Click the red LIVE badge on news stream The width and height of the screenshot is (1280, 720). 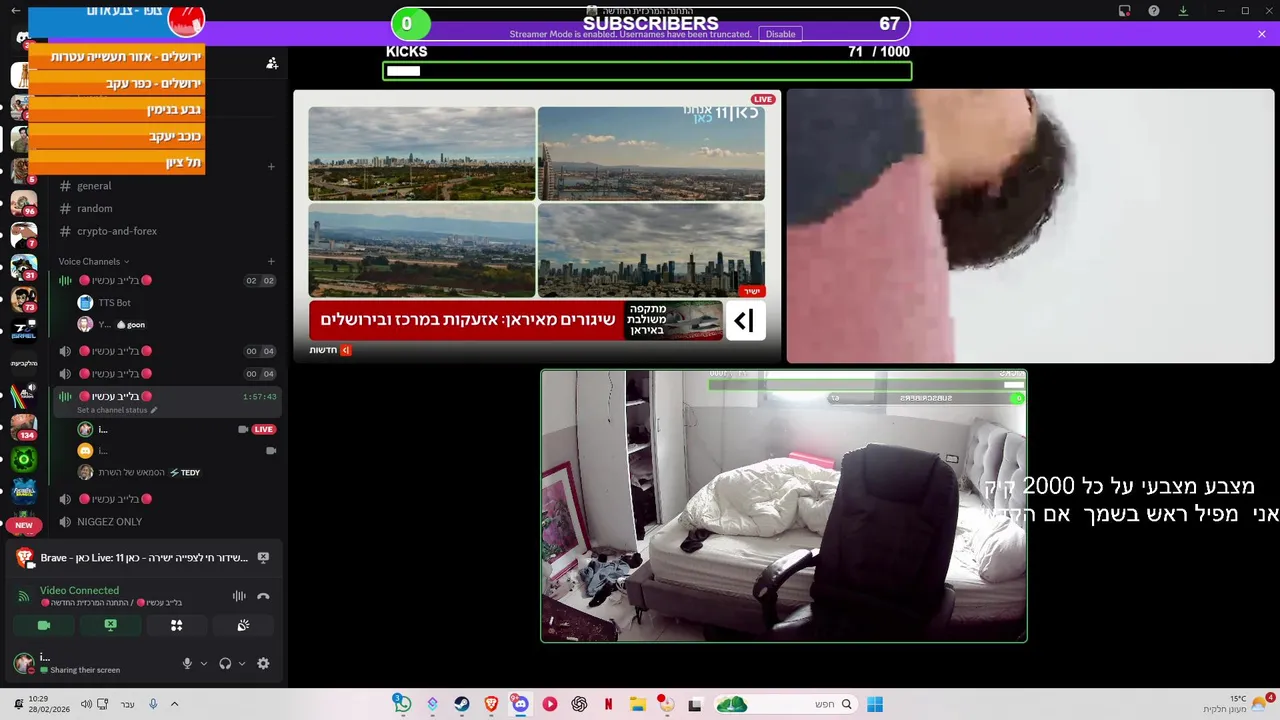point(763,100)
